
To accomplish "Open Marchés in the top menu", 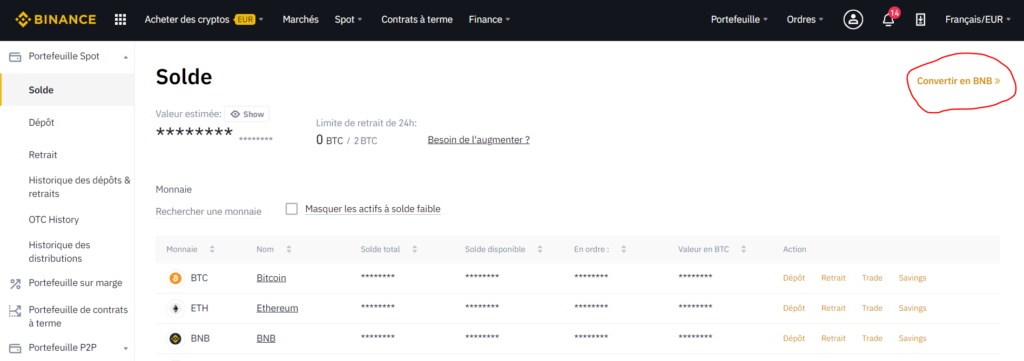I will click(300, 20).
